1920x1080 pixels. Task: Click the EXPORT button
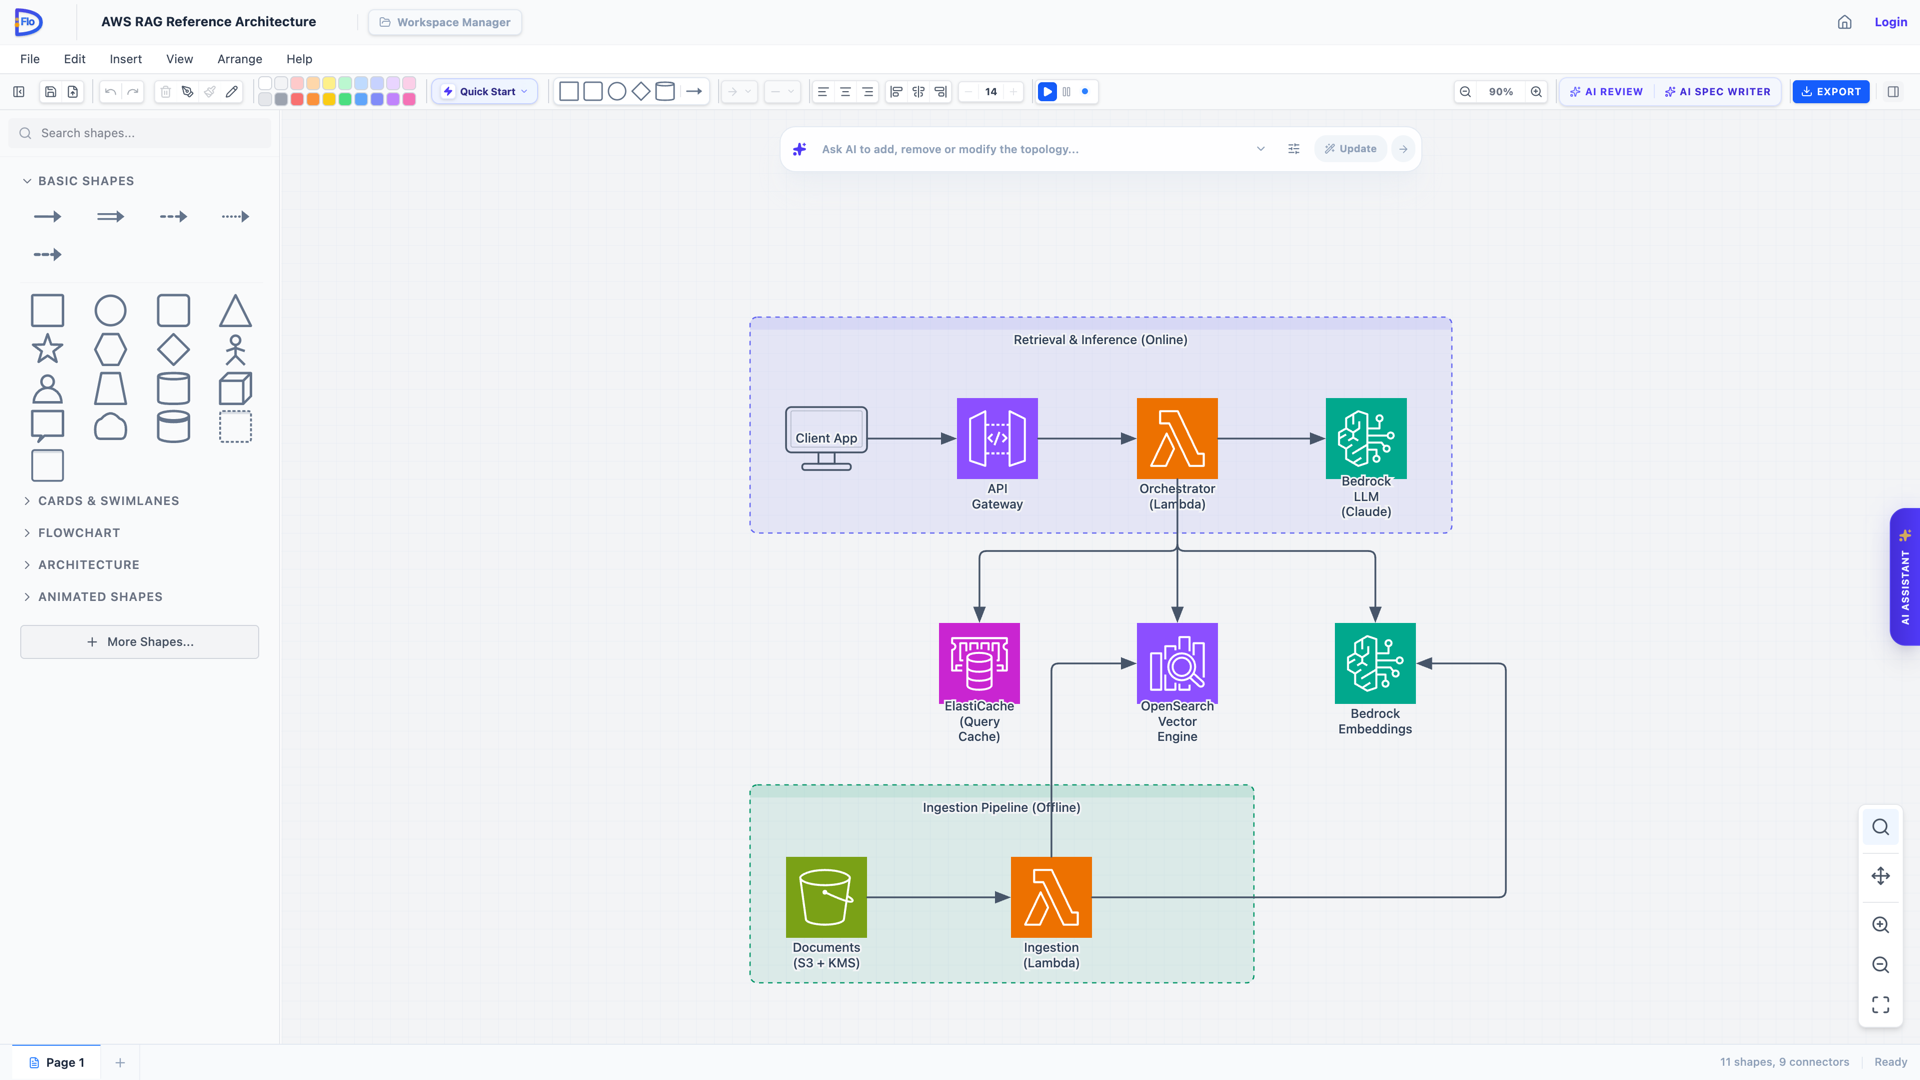click(x=1831, y=91)
